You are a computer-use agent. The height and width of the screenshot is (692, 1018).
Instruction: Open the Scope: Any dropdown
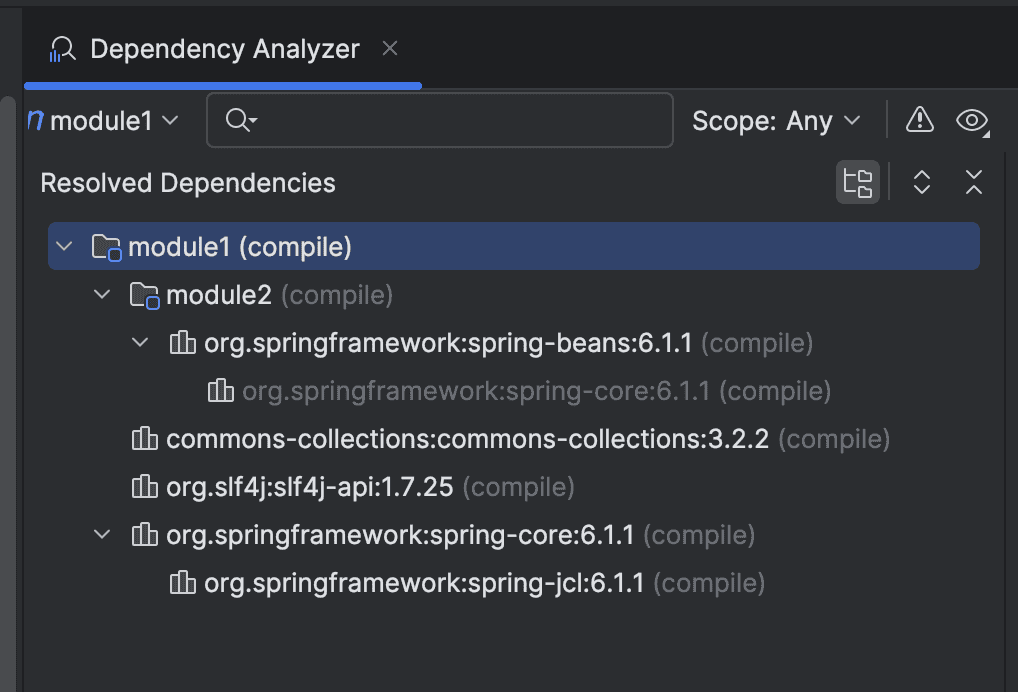pos(776,121)
